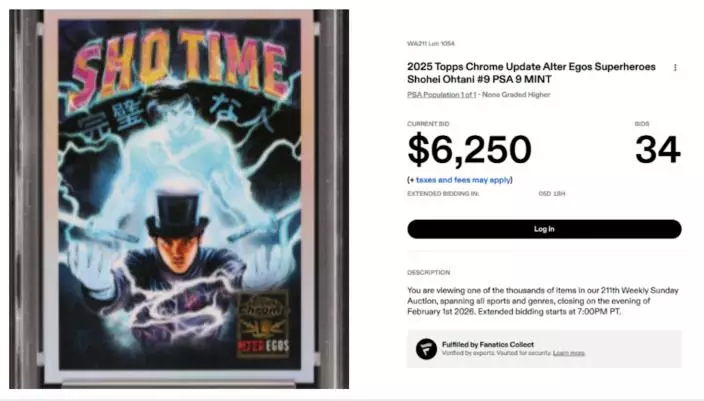The width and height of the screenshot is (704, 401).
Task: Click the BIDS label above the count
Action: point(642,124)
